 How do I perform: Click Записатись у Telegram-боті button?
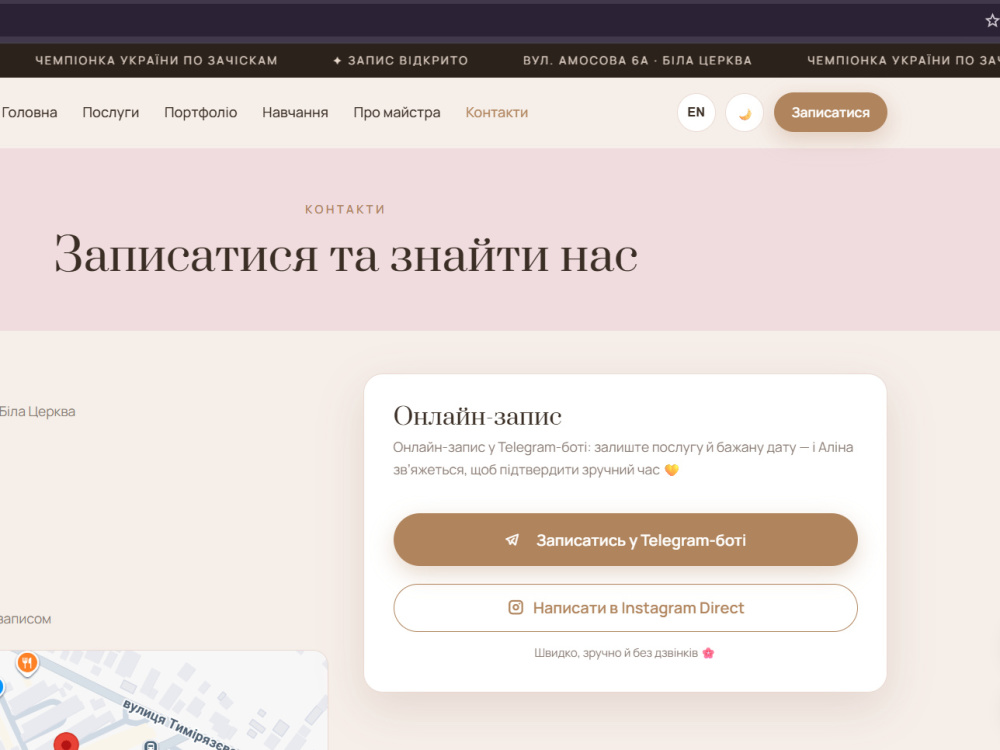[x=625, y=540]
